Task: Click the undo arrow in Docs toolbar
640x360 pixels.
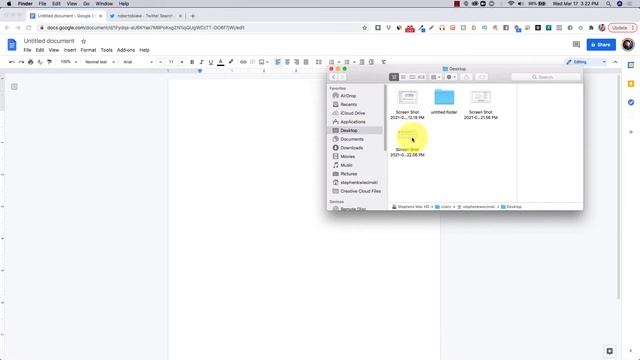Action: click(x=12, y=62)
